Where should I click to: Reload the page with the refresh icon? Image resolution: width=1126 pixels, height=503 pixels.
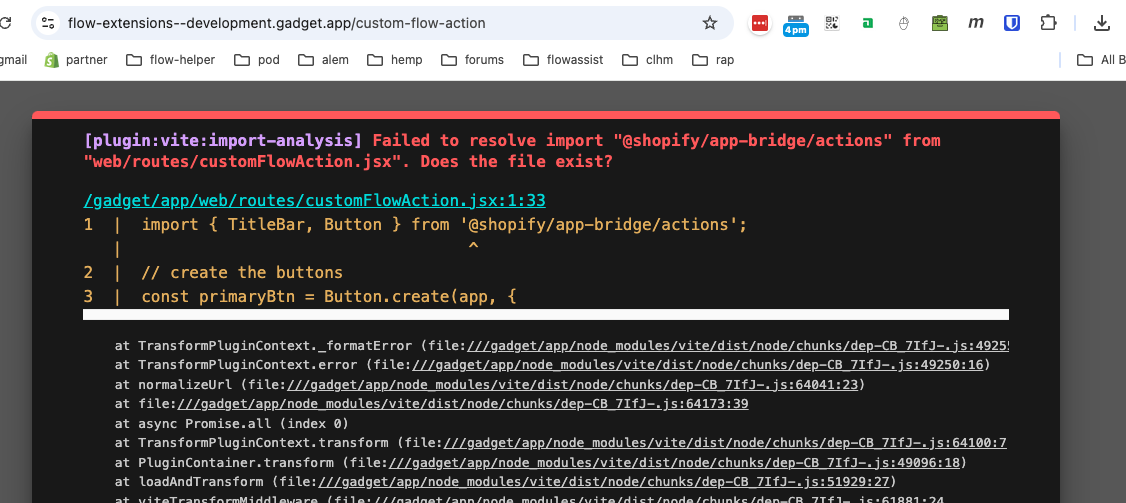pos(4,23)
